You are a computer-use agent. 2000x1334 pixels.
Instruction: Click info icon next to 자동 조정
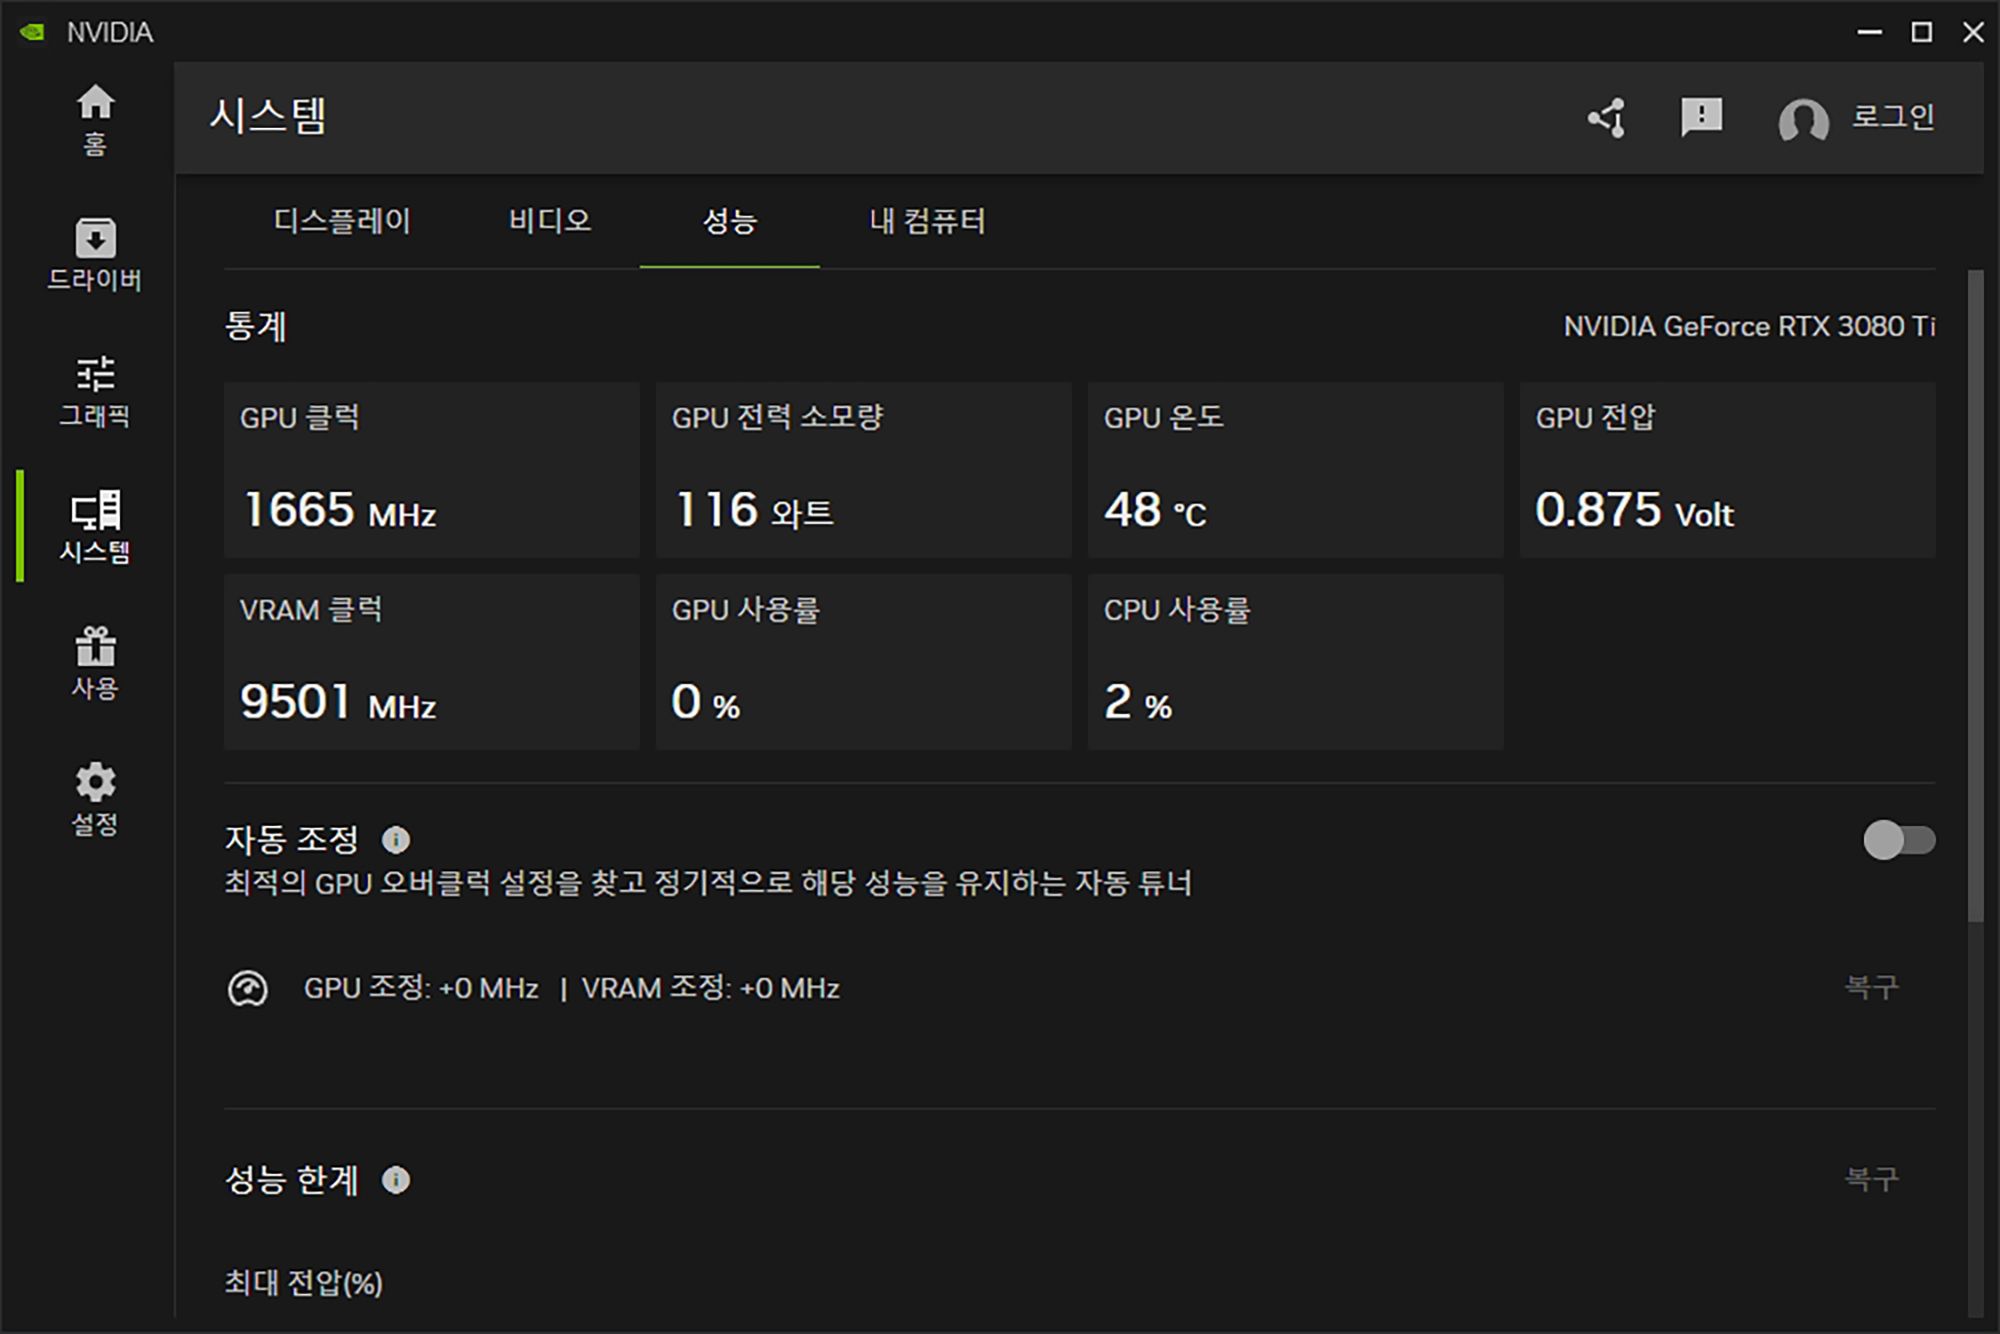[x=396, y=840]
